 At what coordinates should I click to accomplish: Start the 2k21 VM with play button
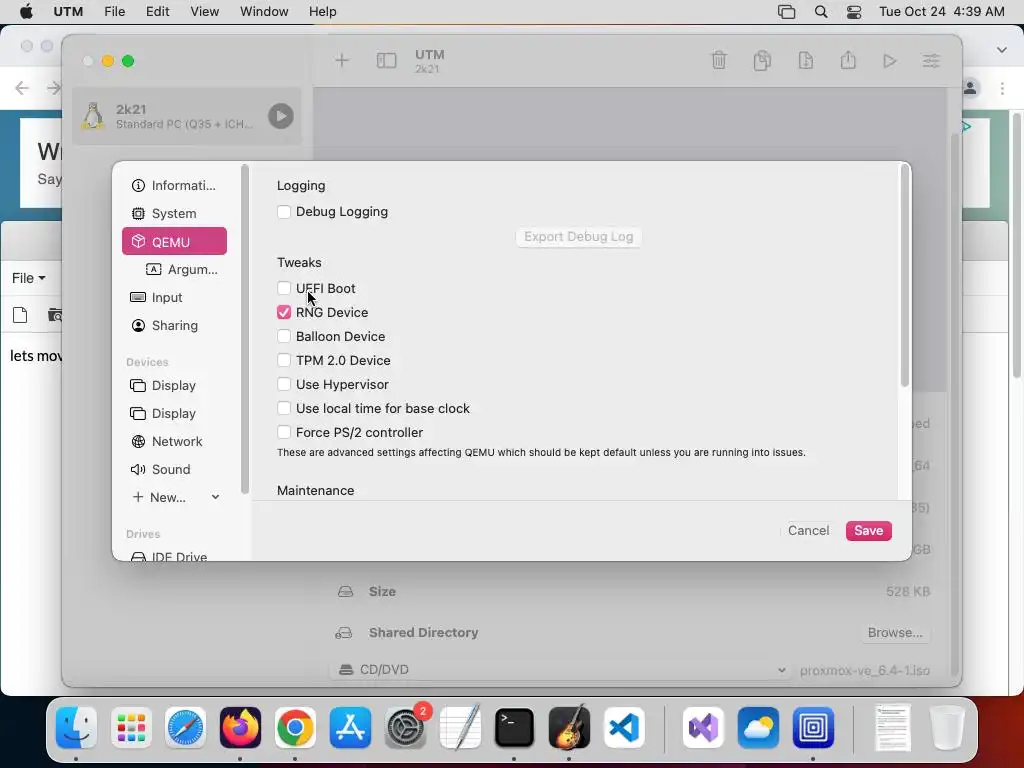point(281,116)
